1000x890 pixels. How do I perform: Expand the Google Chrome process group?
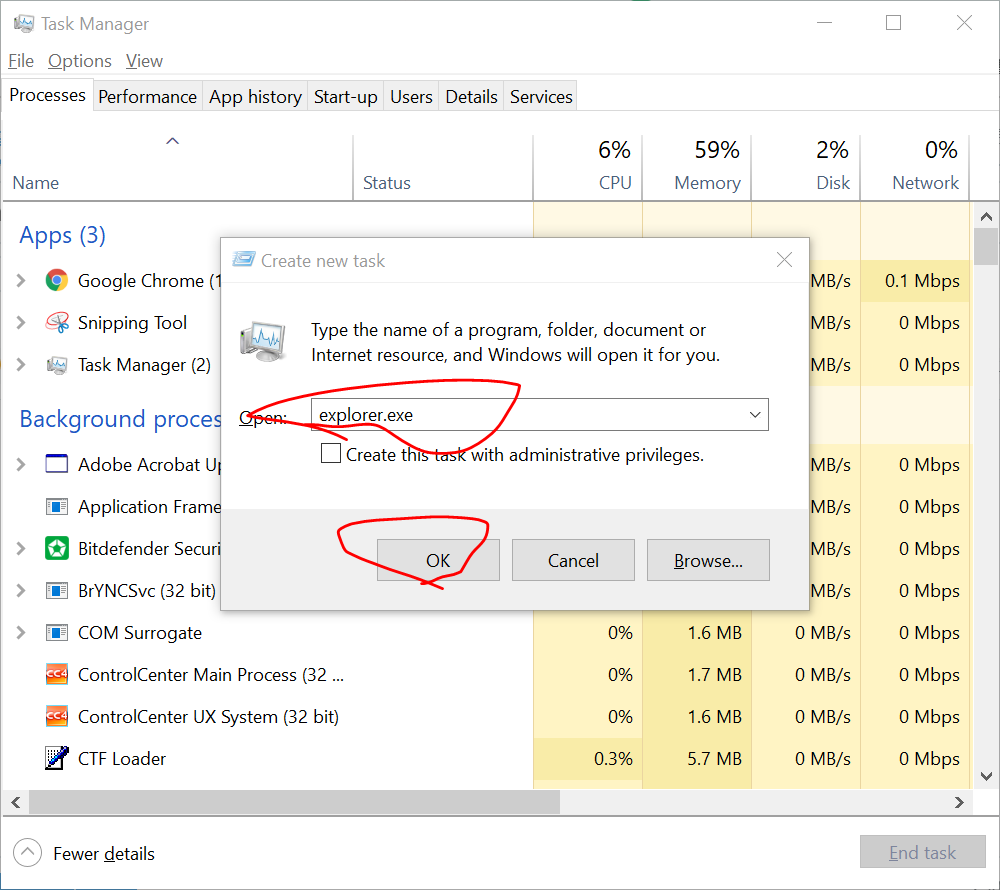[21, 281]
